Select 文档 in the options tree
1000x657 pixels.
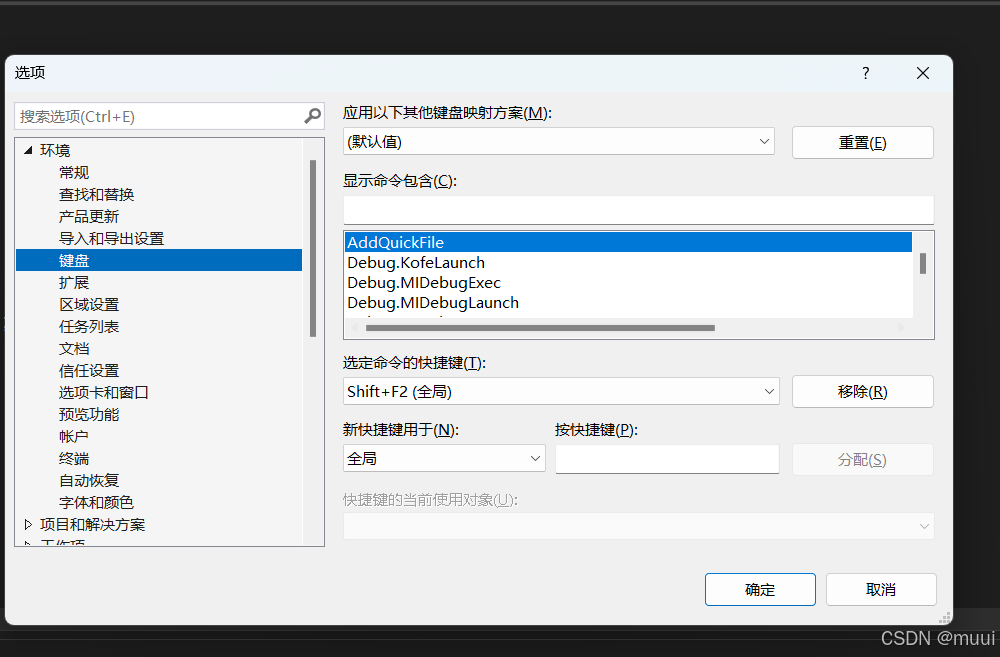point(74,348)
